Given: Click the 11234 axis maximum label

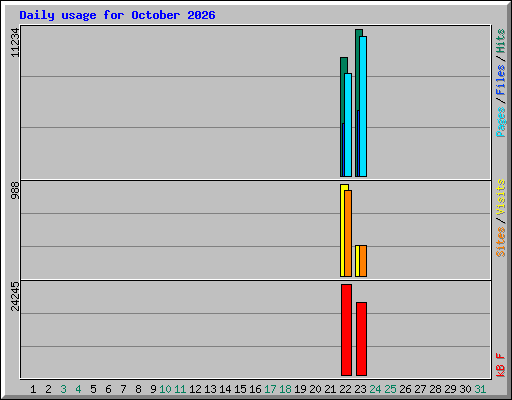Looking at the screenshot, I should pyautogui.click(x=15, y=42).
